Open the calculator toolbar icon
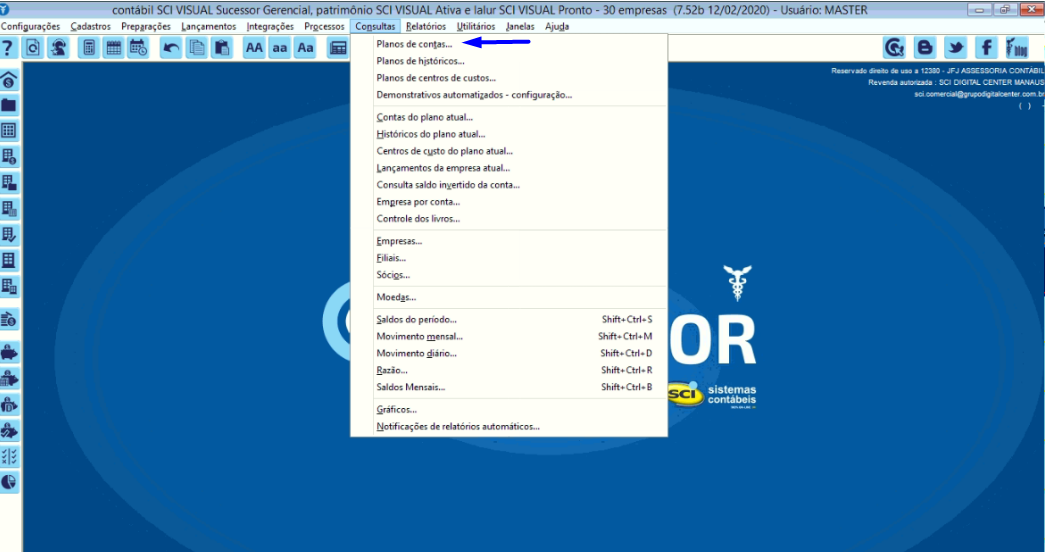This screenshot has height=552, width=1045. click(89, 48)
